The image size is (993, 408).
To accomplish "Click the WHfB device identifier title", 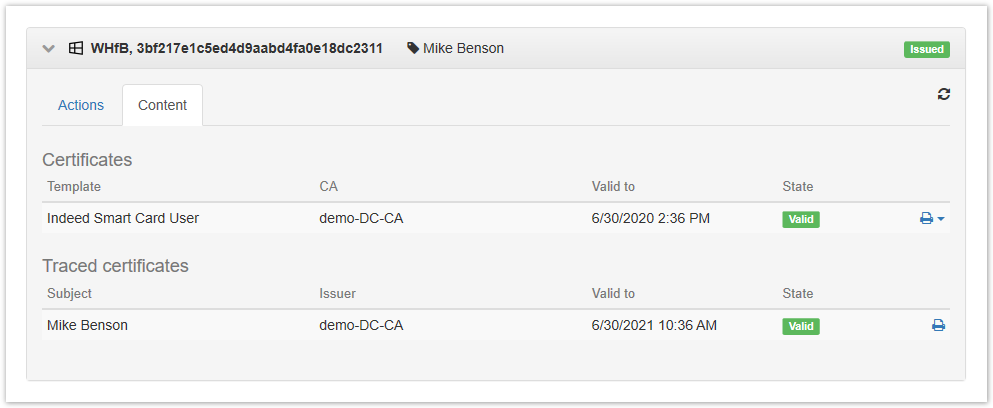I will click(237, 48).
